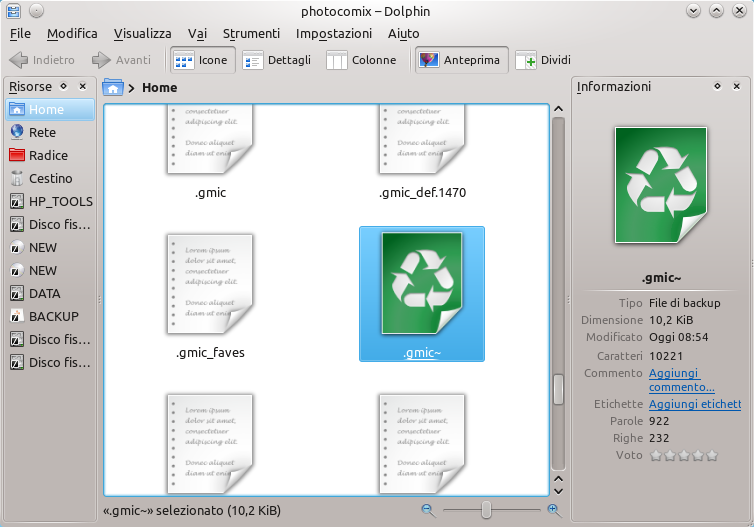
Task: Click the vertical scrollbar handle
Action: pyautogui.click(x=558, y=389)
